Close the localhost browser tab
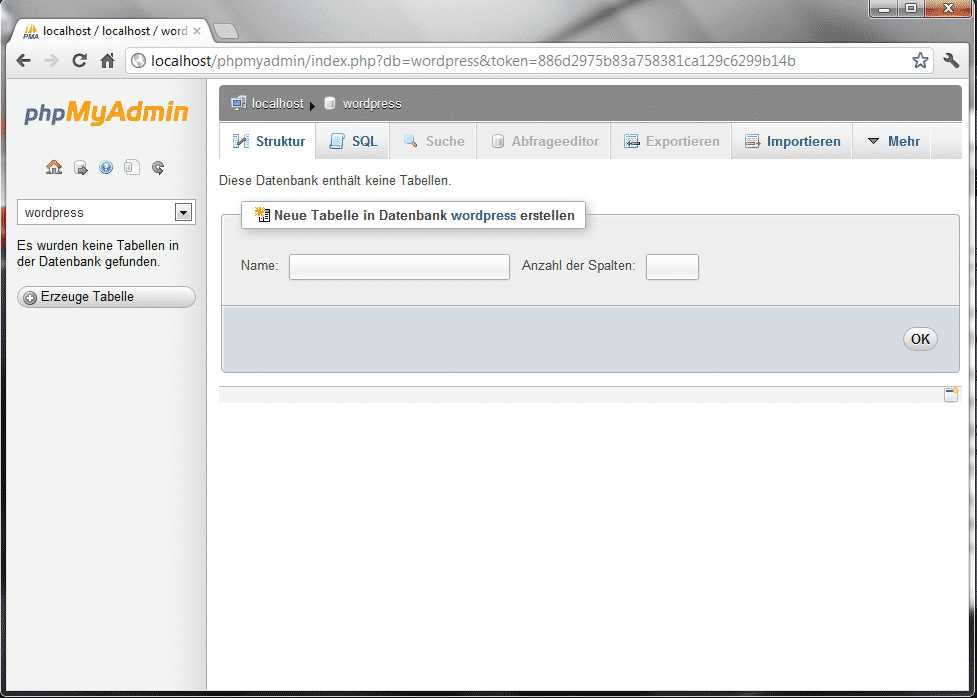 197,31
